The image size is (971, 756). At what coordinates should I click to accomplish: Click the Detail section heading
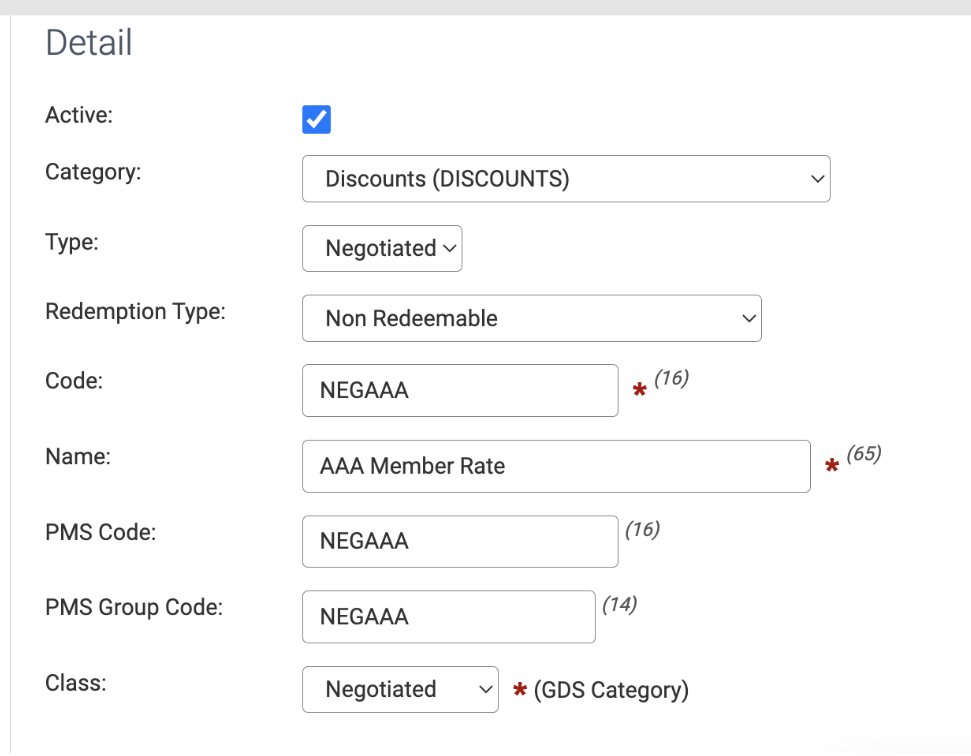click(x=89, y=43)
